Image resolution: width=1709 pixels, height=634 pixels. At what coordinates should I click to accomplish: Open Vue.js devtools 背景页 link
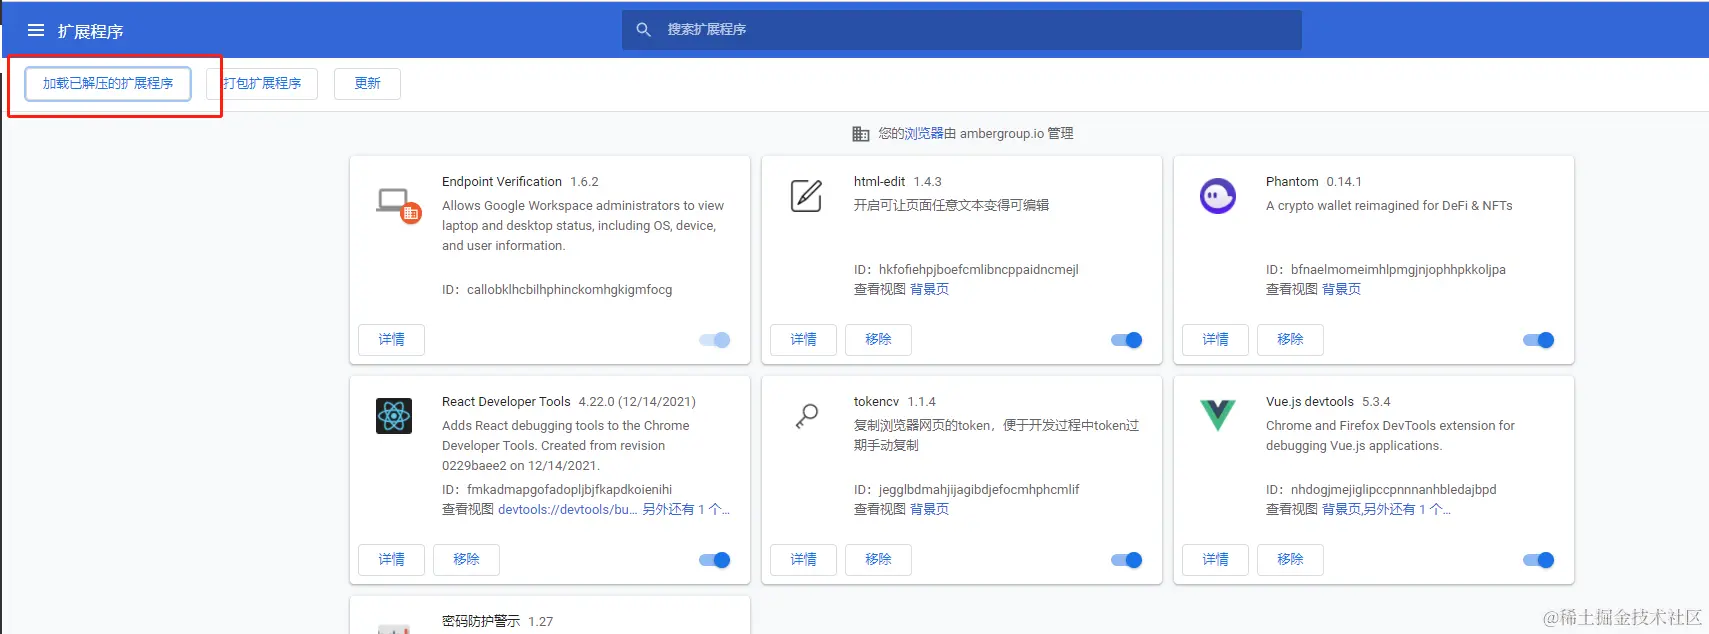tap(1341, 509)
